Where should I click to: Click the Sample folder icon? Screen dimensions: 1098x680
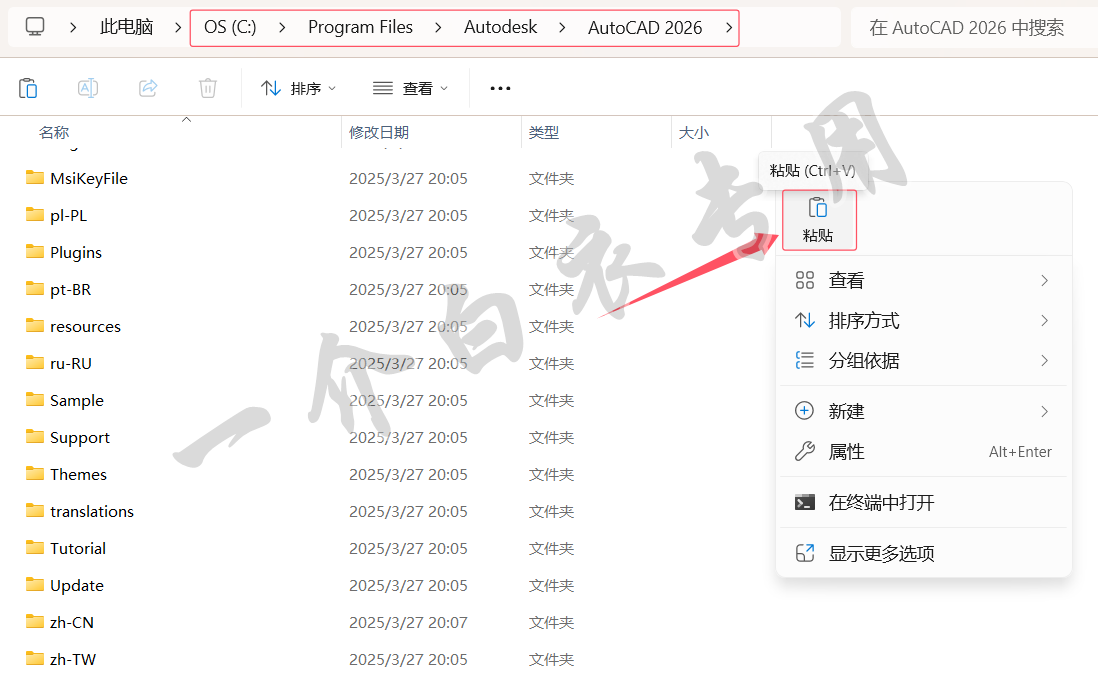tap(34, 399)
